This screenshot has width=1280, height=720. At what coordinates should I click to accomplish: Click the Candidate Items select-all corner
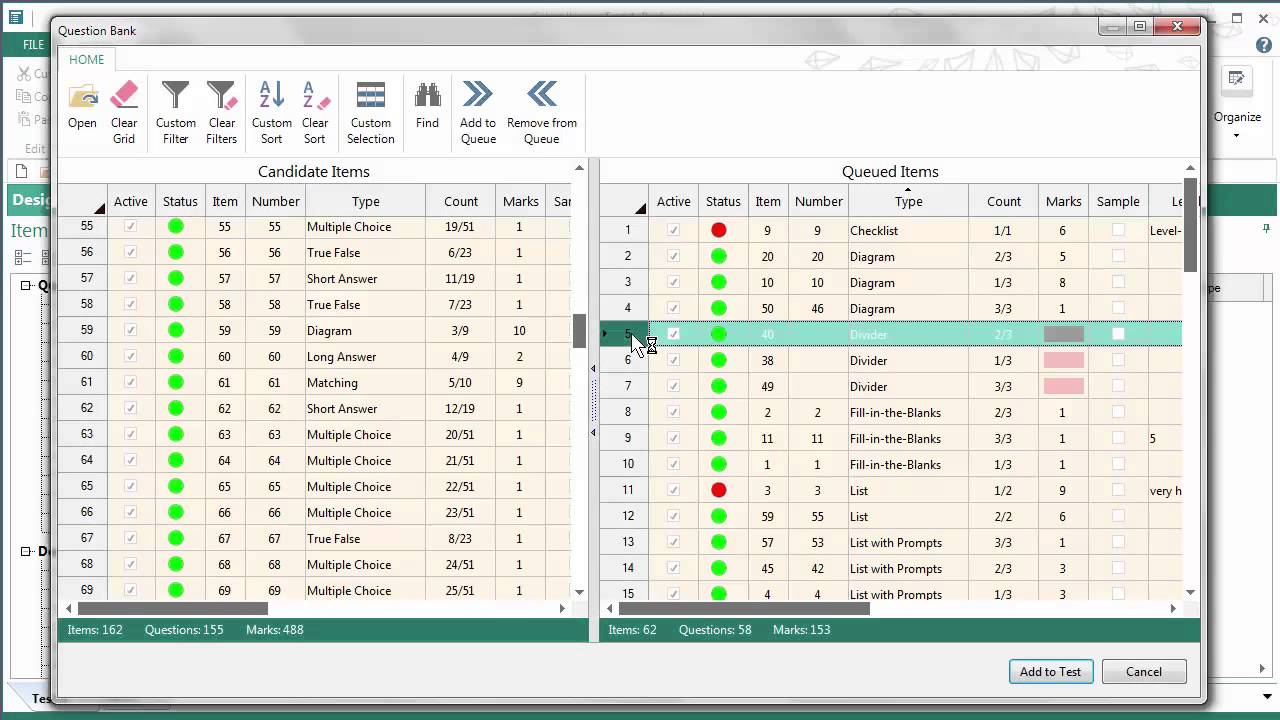tap(83, 201)
